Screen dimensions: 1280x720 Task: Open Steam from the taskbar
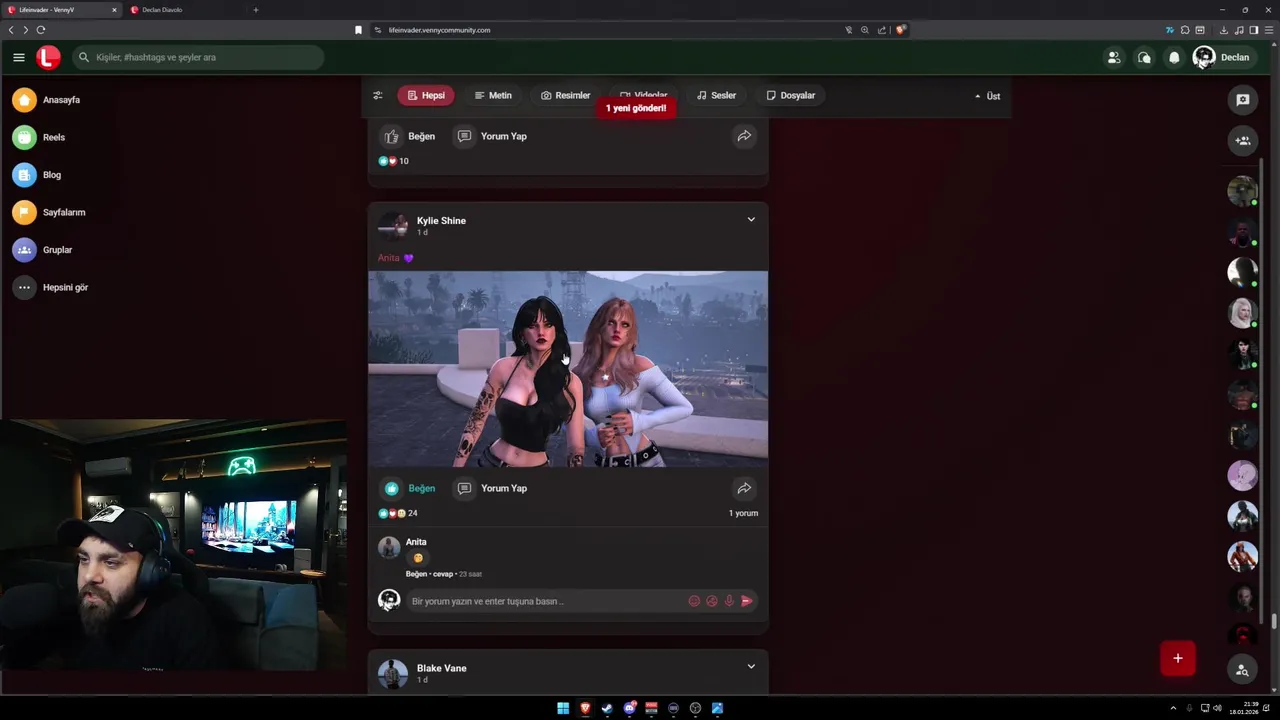click(607, 708)
